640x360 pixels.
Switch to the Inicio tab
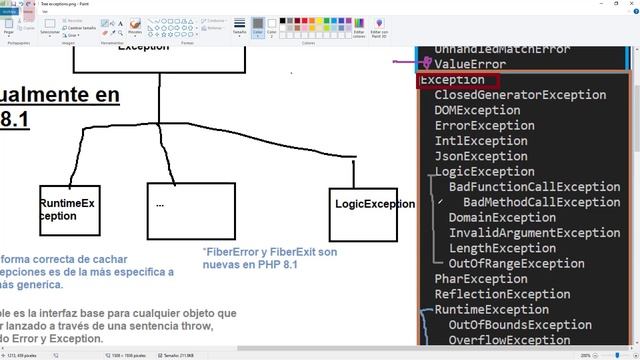point(28,11)
